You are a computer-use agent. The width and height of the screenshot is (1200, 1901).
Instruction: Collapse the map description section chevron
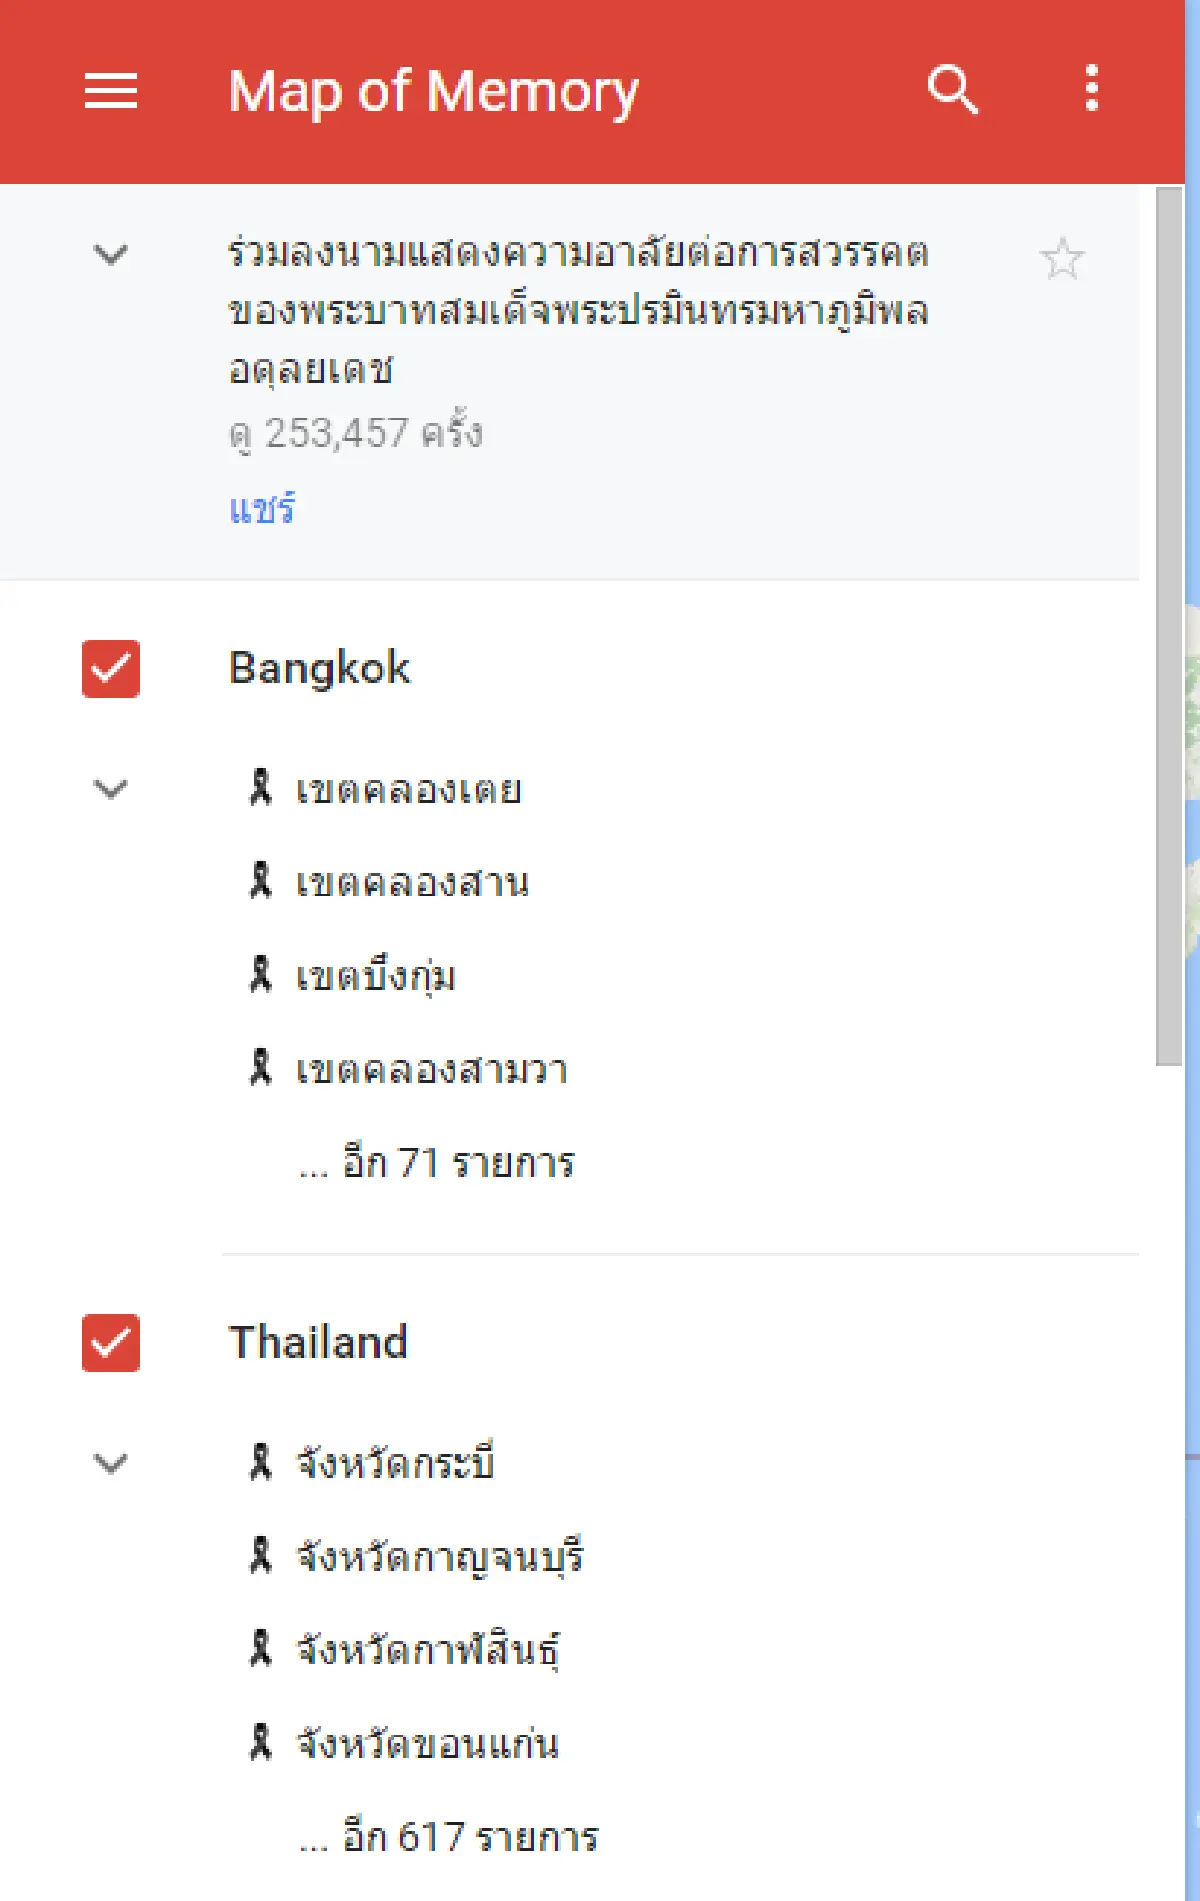coord(108,255)
